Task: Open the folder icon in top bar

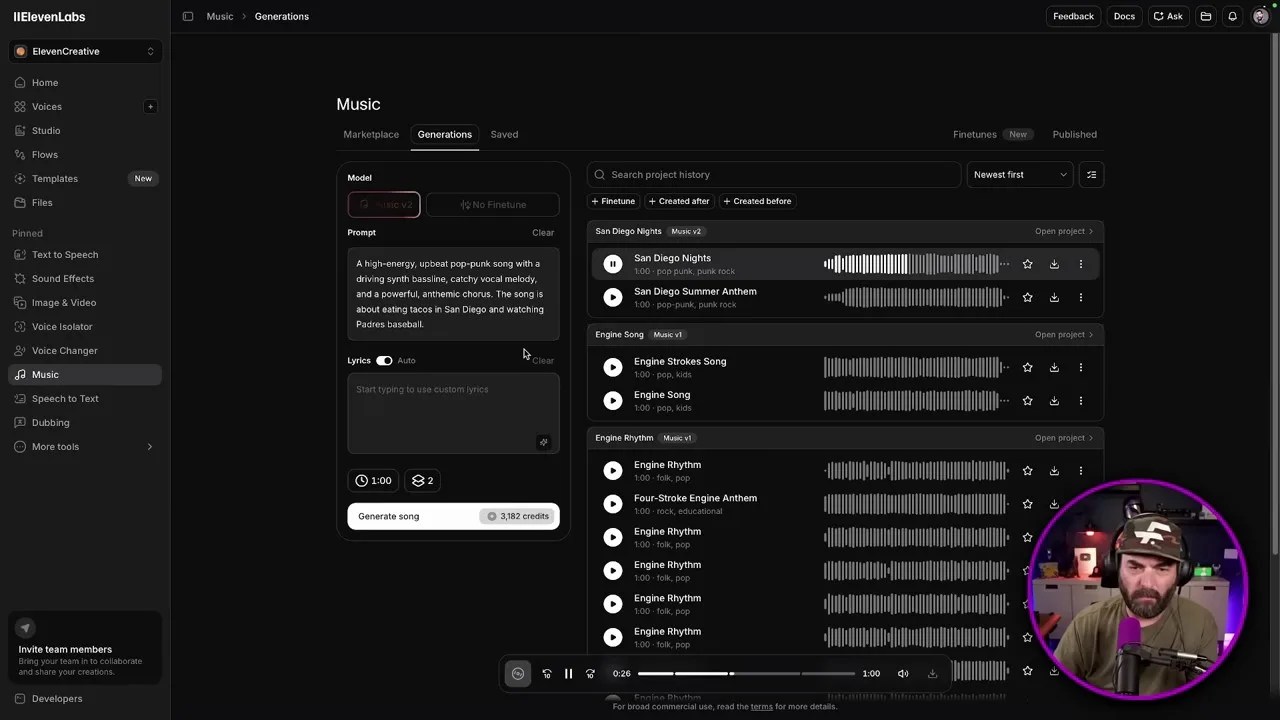Action: 1206,16
